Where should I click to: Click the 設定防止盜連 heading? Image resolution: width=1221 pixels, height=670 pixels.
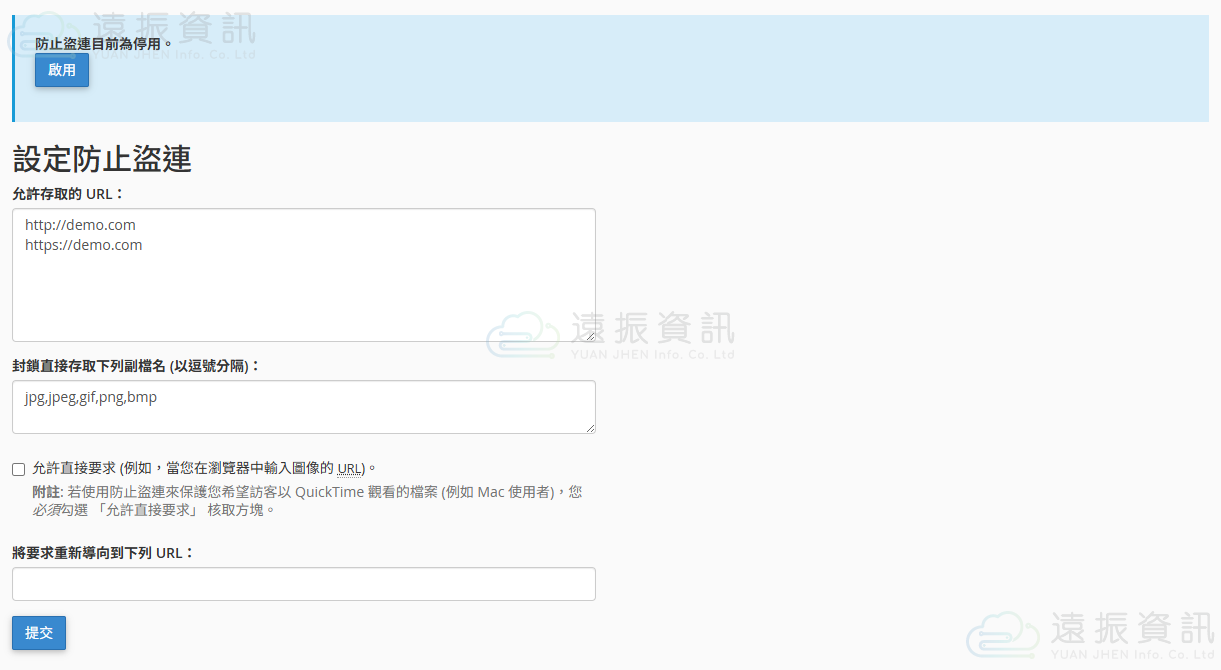pyautogui.click(x=102, y=159)
